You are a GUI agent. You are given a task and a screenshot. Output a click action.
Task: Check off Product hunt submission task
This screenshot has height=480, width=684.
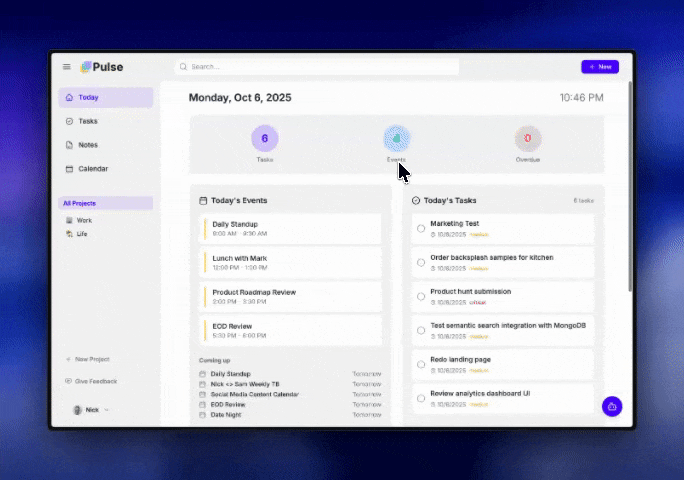421,297
